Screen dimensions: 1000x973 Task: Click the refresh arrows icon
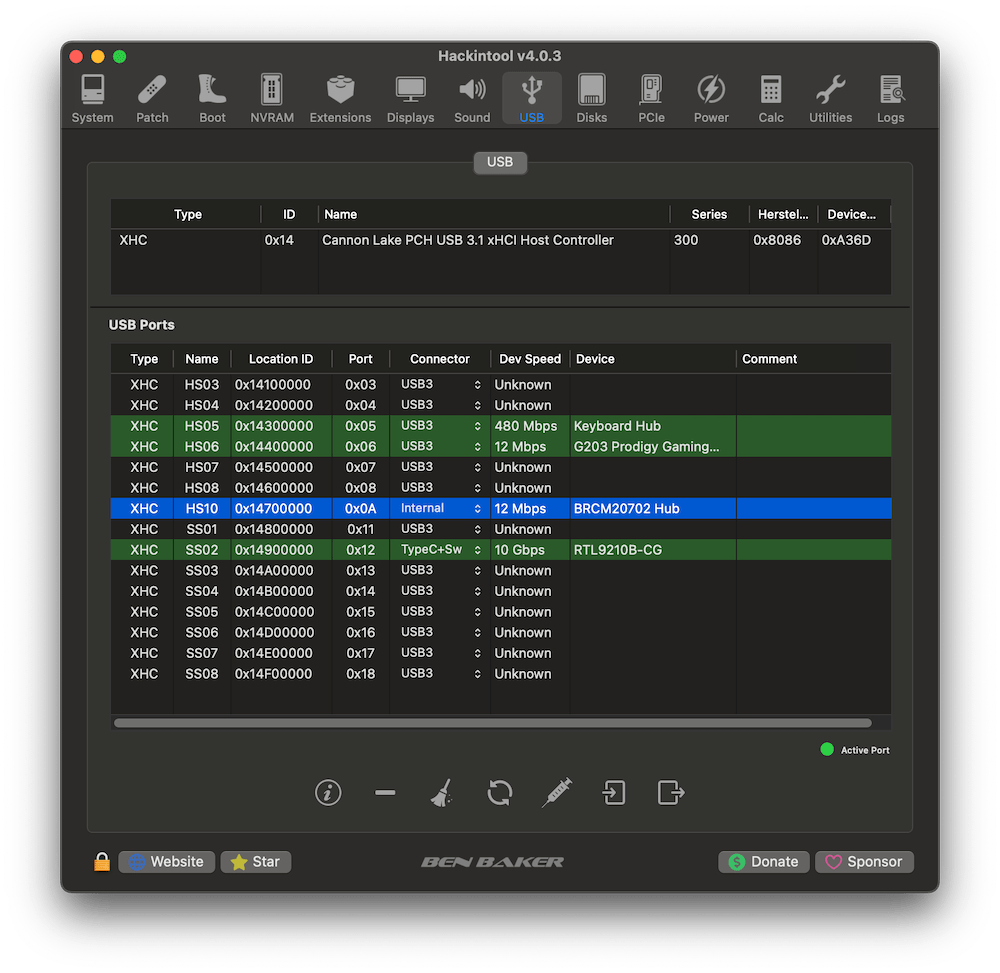coord(499,793)
